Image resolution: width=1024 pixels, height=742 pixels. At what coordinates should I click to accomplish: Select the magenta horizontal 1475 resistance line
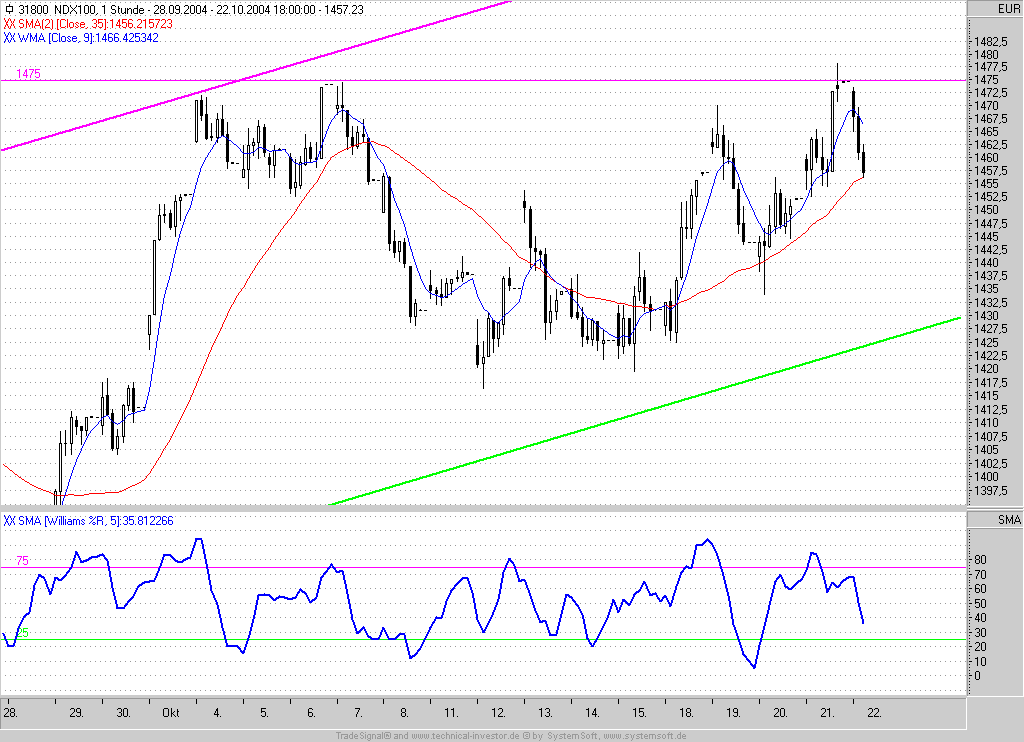click(483, 80)
